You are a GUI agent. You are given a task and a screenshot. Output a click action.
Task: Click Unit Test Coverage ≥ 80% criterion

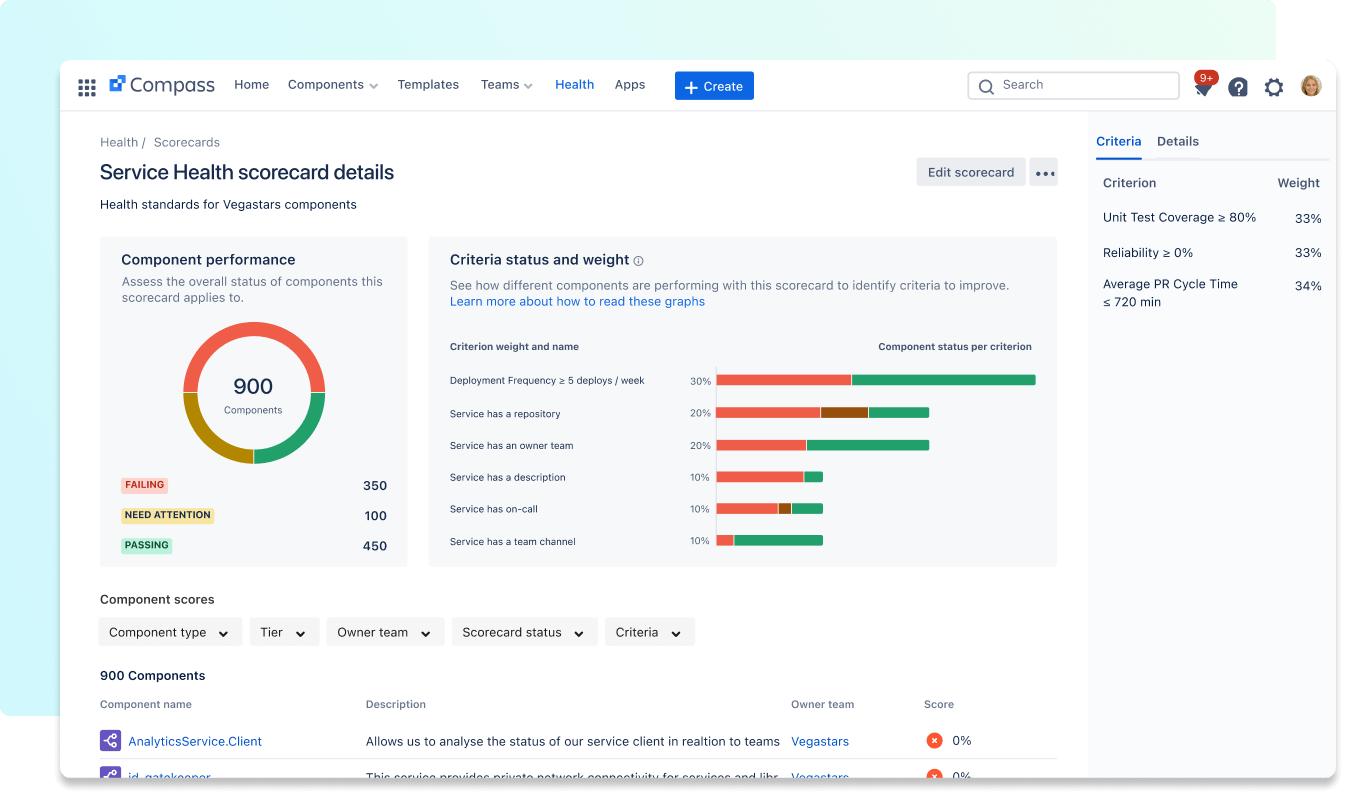(x=1180, y=218)
